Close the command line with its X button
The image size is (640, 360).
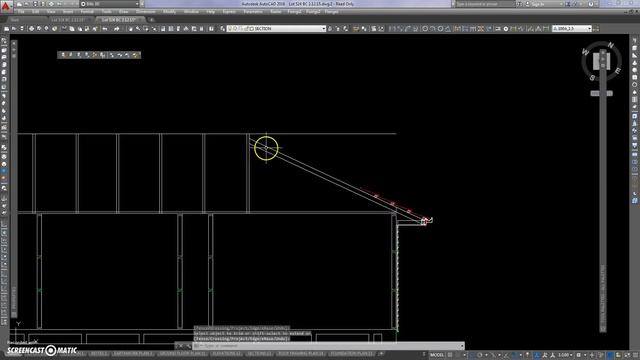pyautogui.click(x=181, y=346)
